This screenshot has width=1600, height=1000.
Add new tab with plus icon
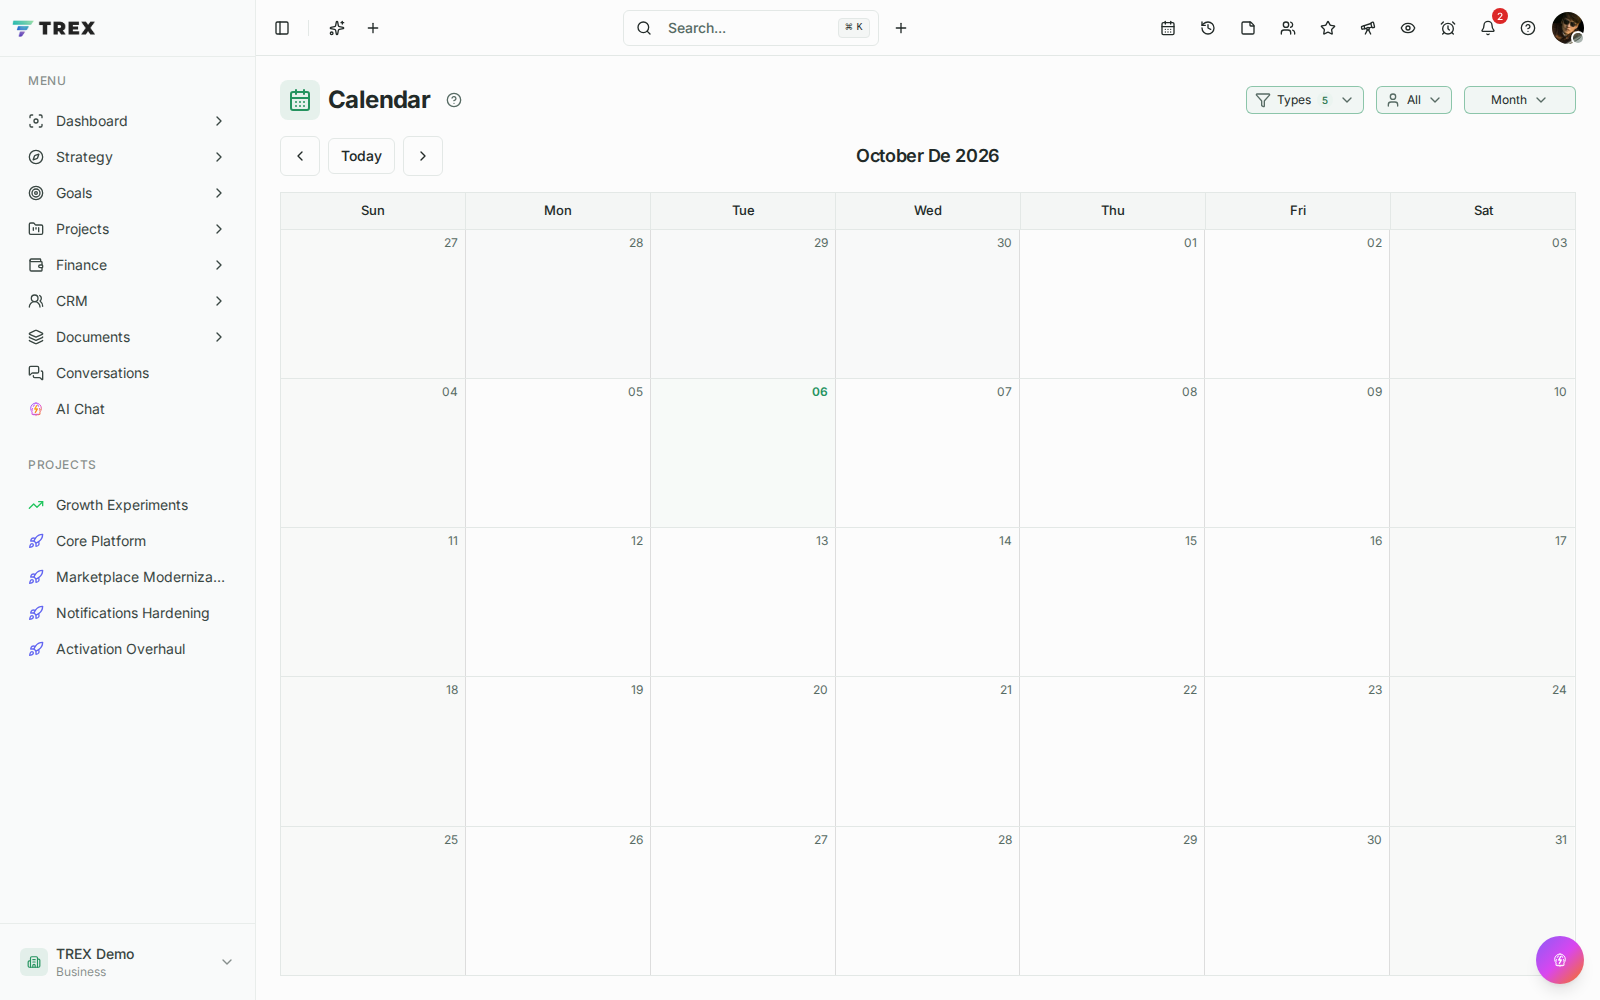pos(373,28)
